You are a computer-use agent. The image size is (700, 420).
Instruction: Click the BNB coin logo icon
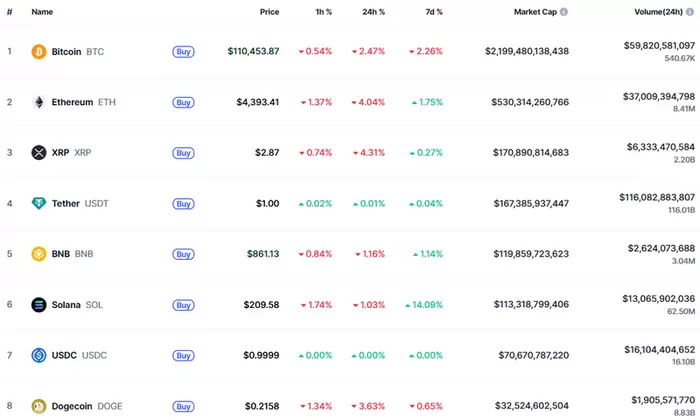[x=39, y=254]
